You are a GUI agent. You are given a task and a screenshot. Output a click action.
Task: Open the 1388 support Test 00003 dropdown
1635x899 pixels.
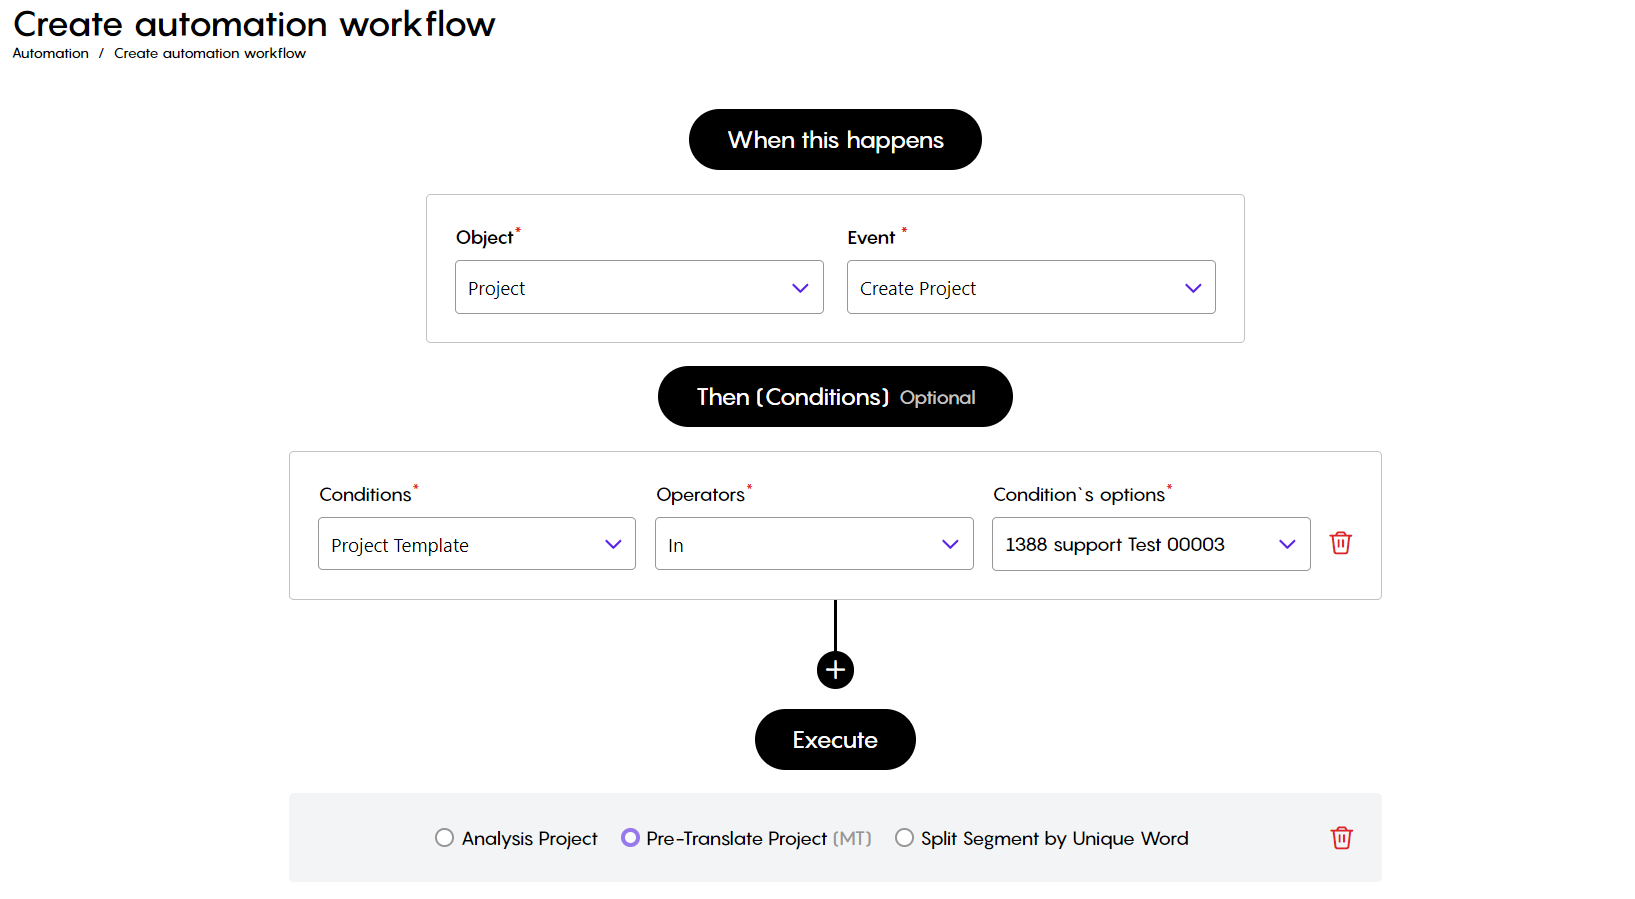click(x=1151, y=544)
